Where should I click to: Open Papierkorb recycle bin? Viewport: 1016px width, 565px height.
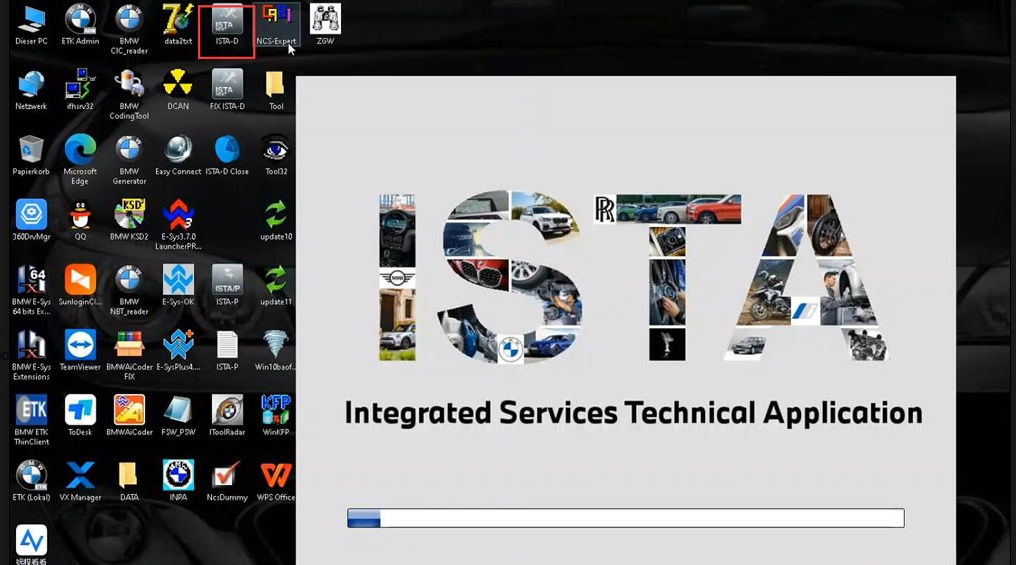(x=31, y=155)
